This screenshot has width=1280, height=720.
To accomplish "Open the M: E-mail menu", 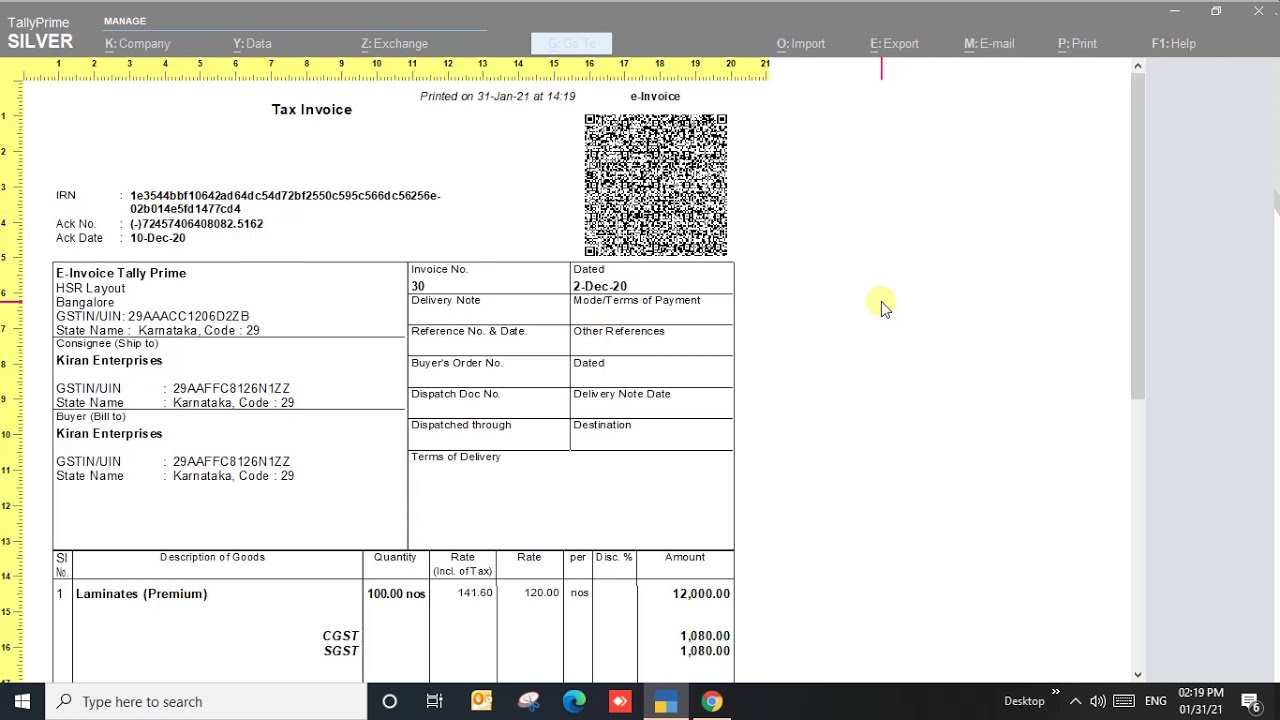I will pyautogui.click(x=989, y=44).
